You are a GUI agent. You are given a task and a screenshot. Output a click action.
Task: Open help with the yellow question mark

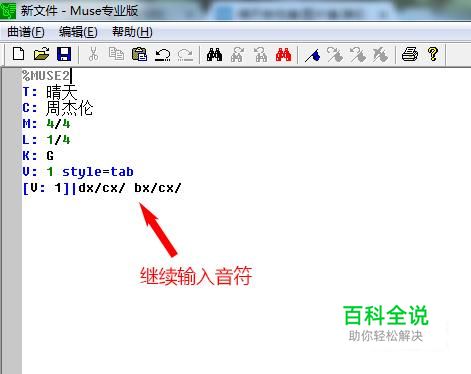click(x=433, y=54)
